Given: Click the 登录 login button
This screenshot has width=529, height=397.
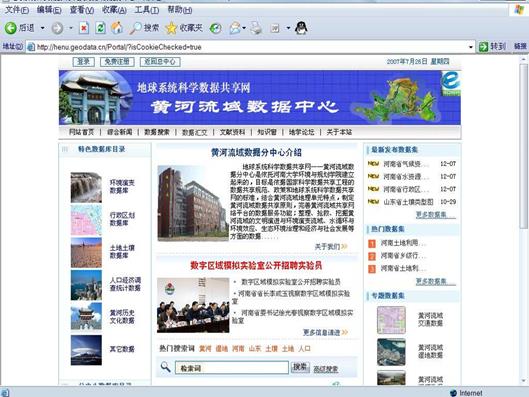Looking at the screenshot, I should (83, 62).
